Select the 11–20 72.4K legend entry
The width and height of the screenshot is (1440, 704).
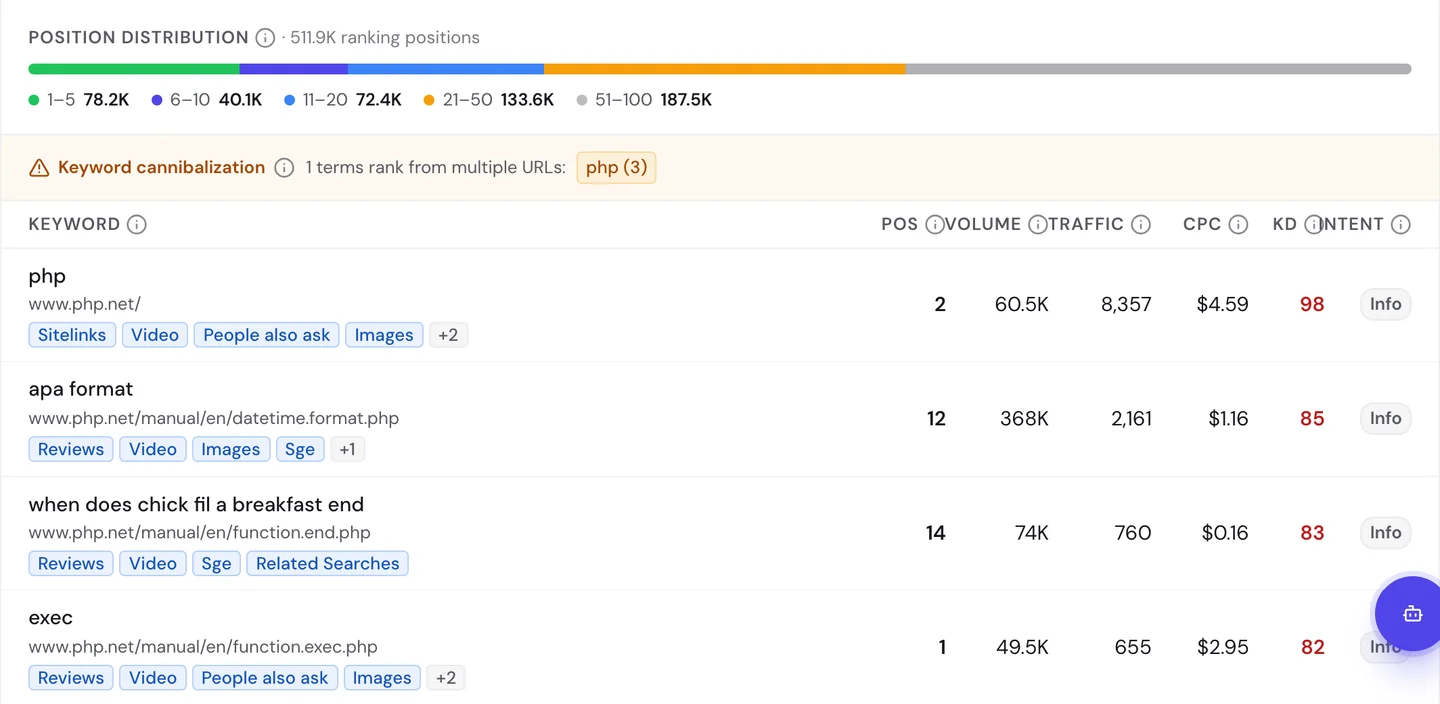(343, 100)
